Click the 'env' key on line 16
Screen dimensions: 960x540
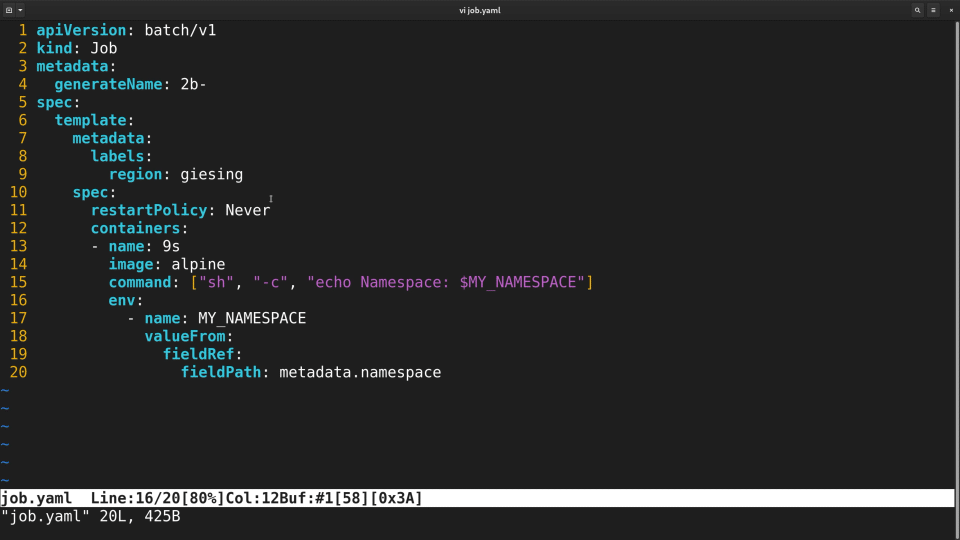pos(121,300)
